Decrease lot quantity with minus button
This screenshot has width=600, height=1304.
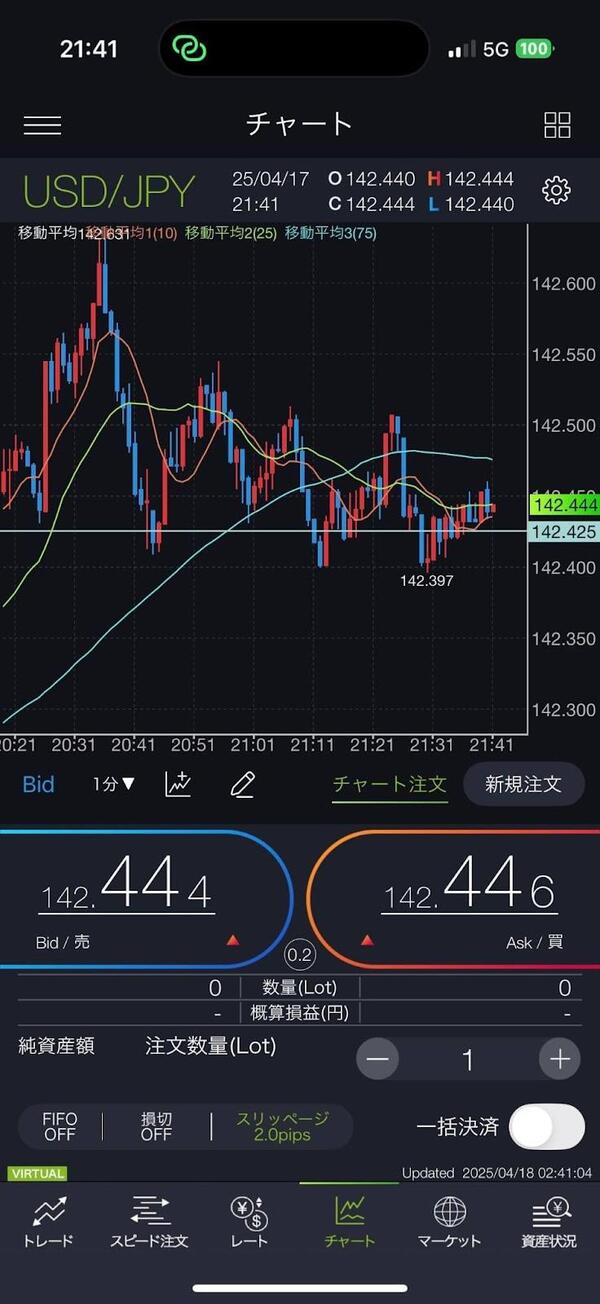tap(378, 1059)
